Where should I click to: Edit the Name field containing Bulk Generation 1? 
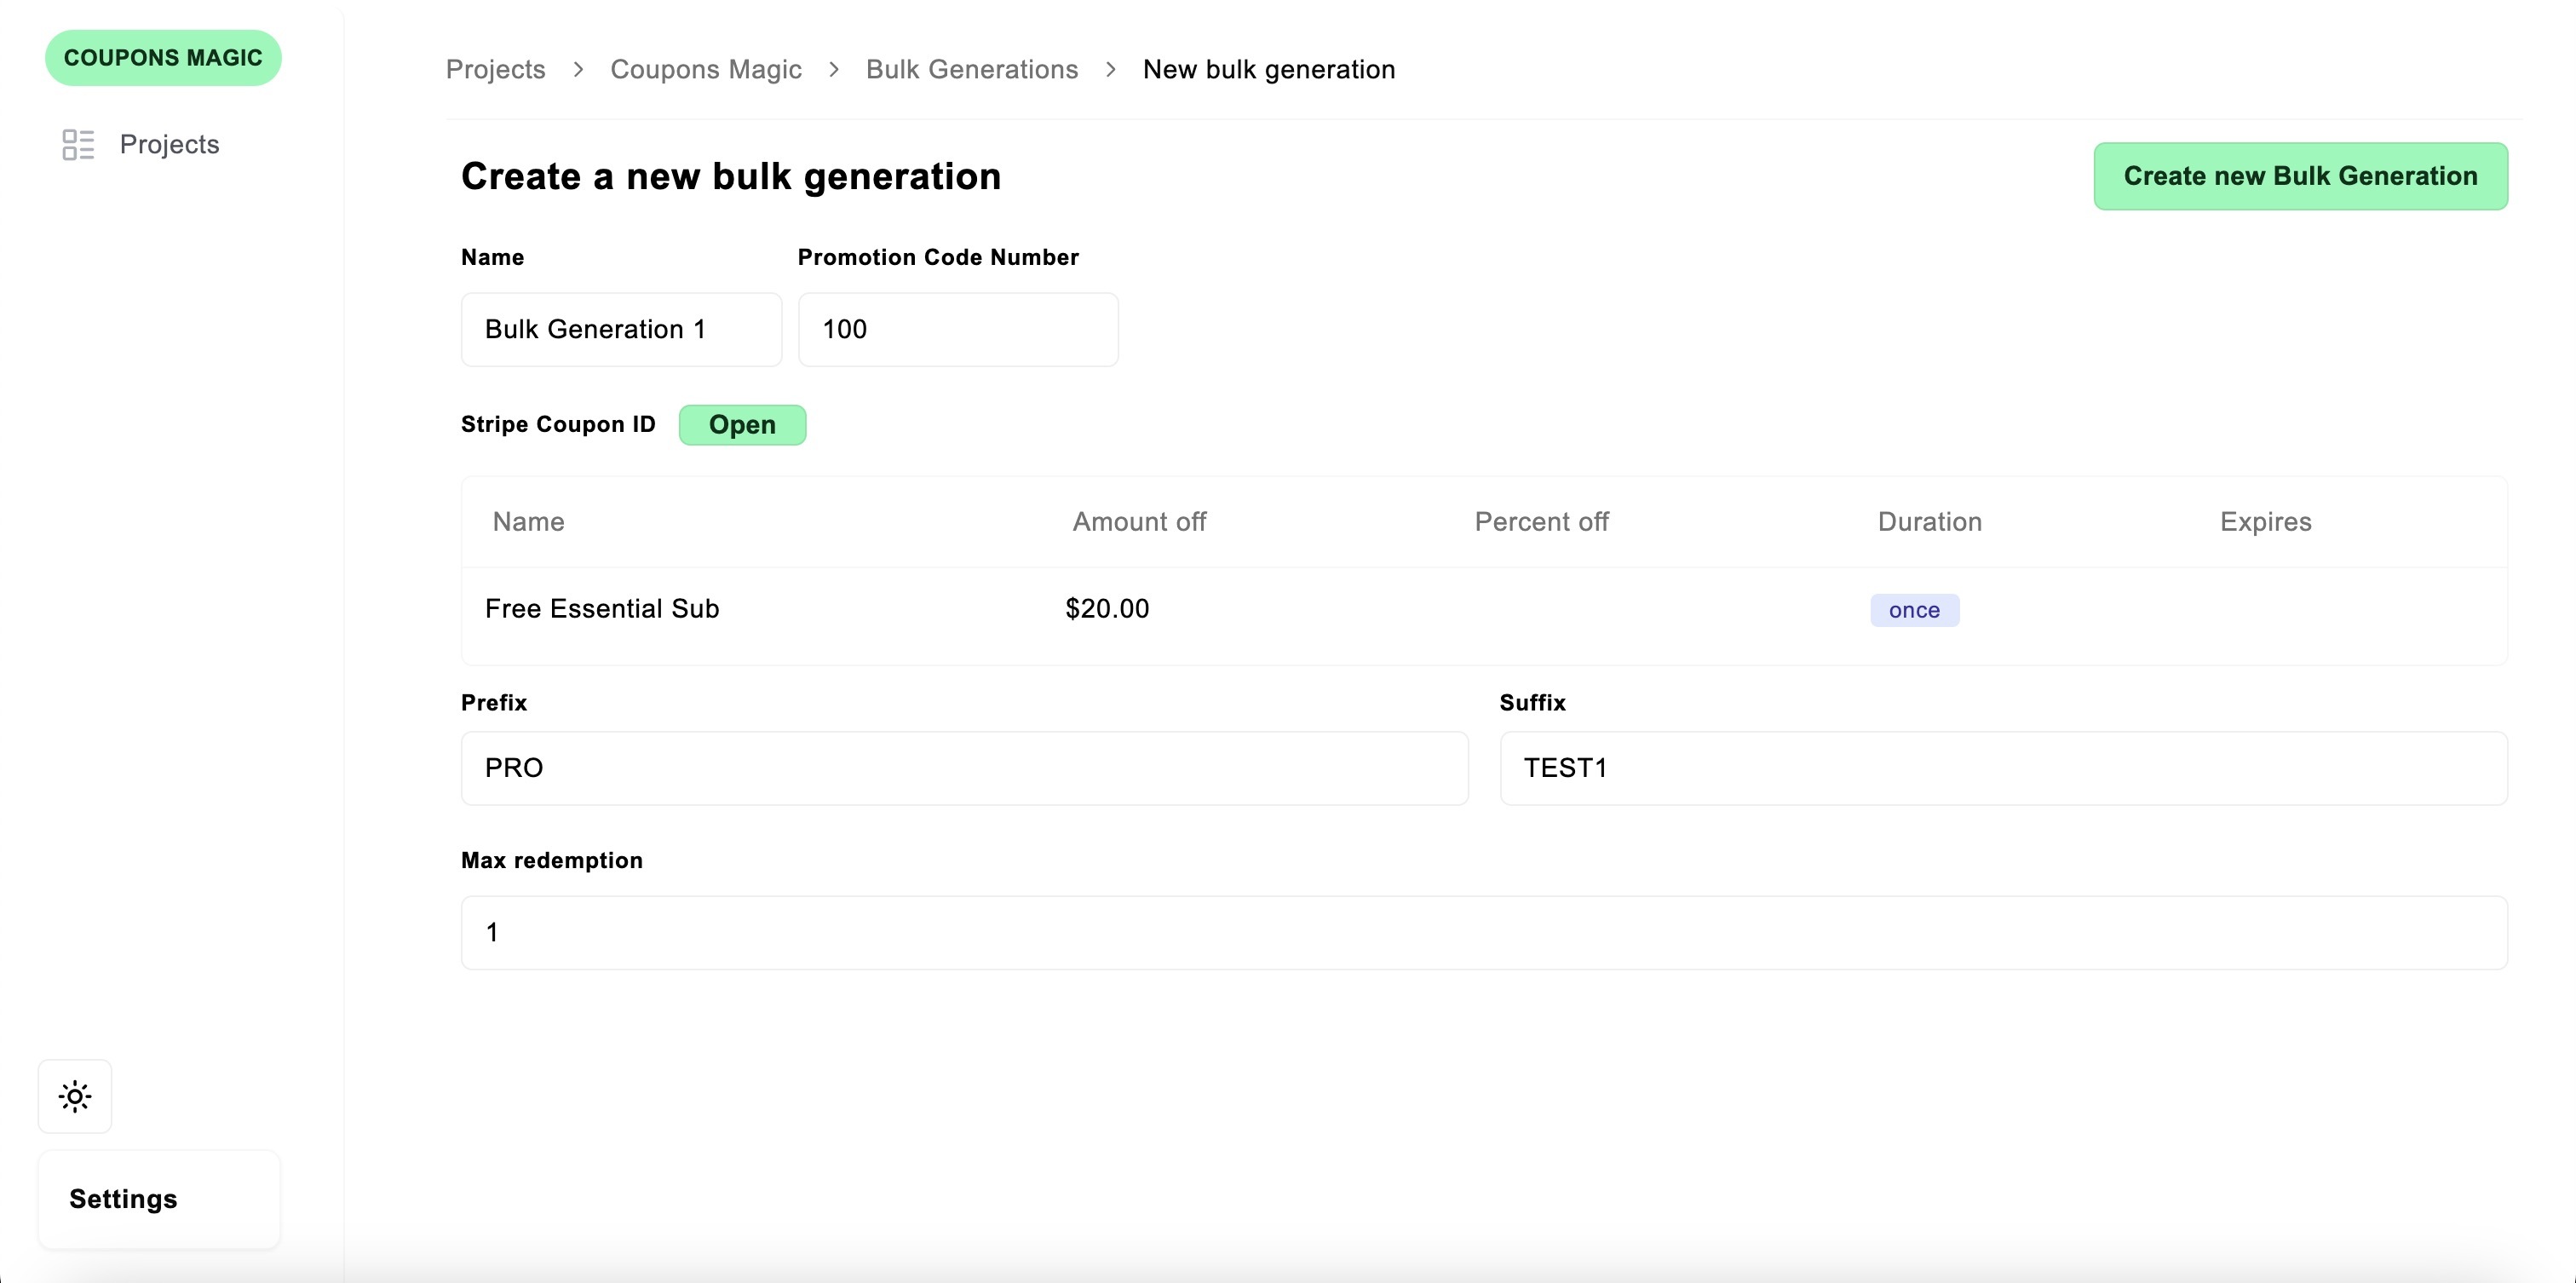621,329
